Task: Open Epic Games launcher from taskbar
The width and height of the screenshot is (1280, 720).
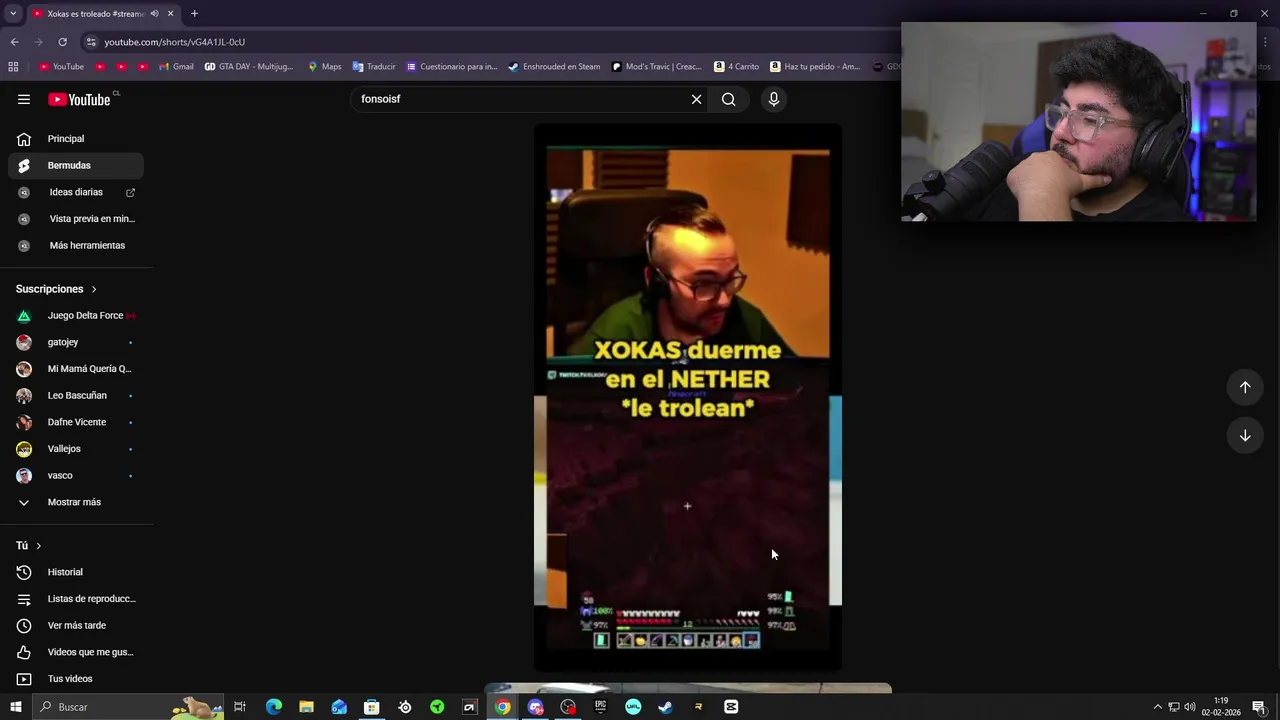Action: click(x=600, y=707)
